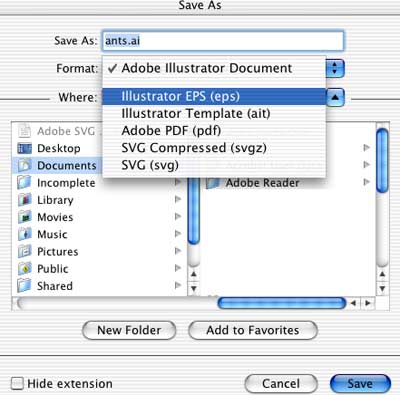Open the Shared folder icon
Screen dimensions: 400x395
click(25, 286)
